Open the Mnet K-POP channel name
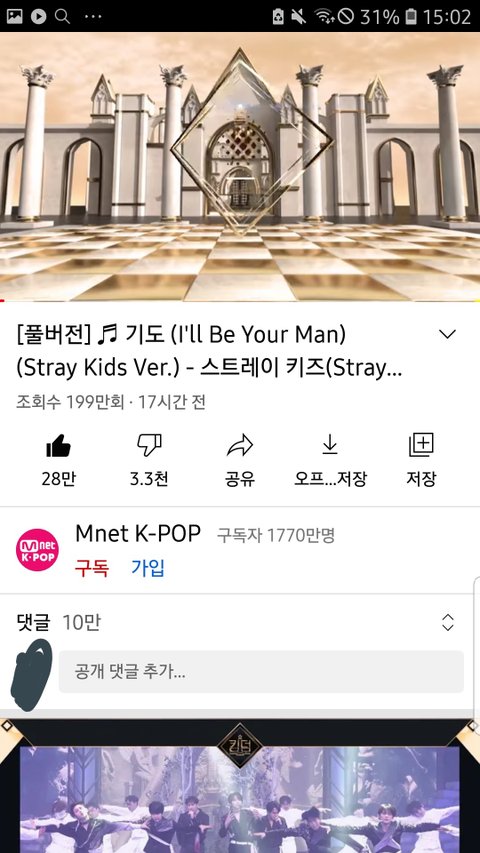The width and height of the screenshot is (480, 853). pos(138,534)
